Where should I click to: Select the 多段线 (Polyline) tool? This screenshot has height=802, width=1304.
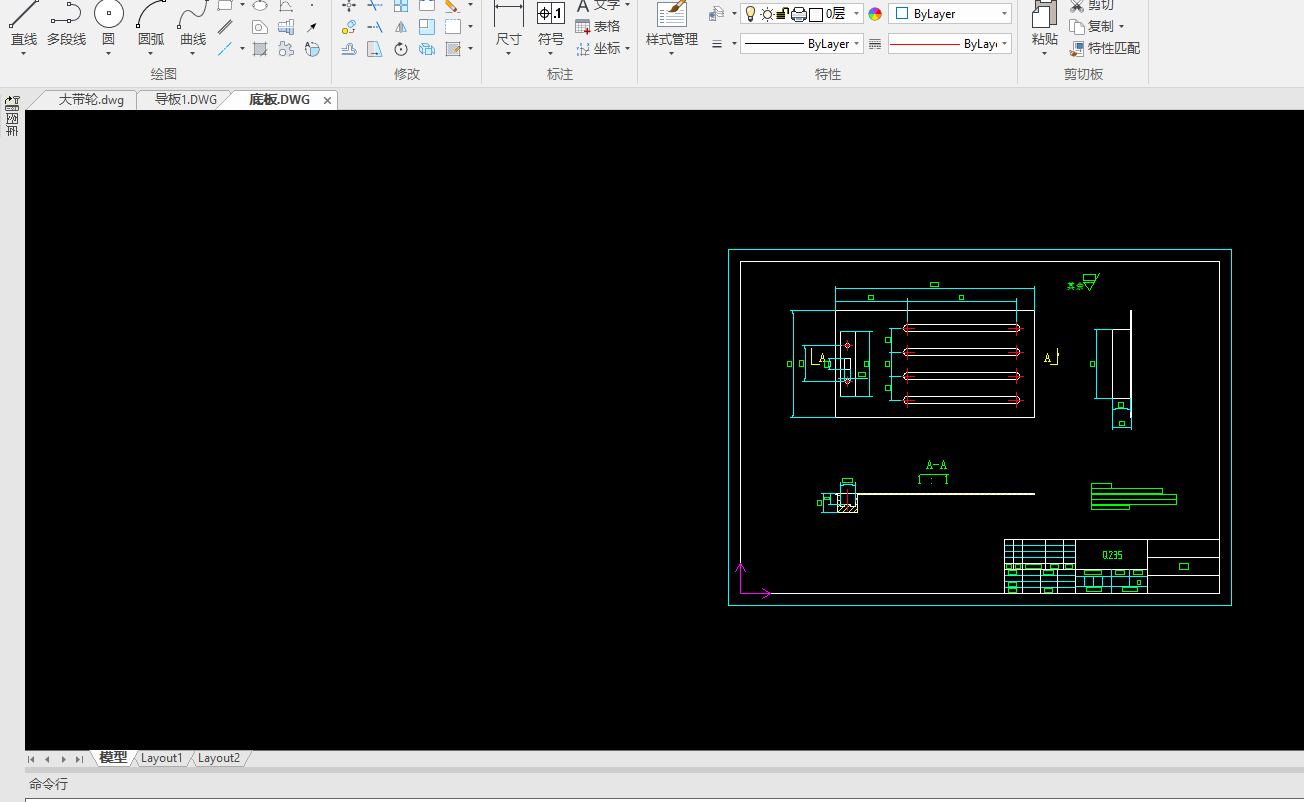(66, 22)
